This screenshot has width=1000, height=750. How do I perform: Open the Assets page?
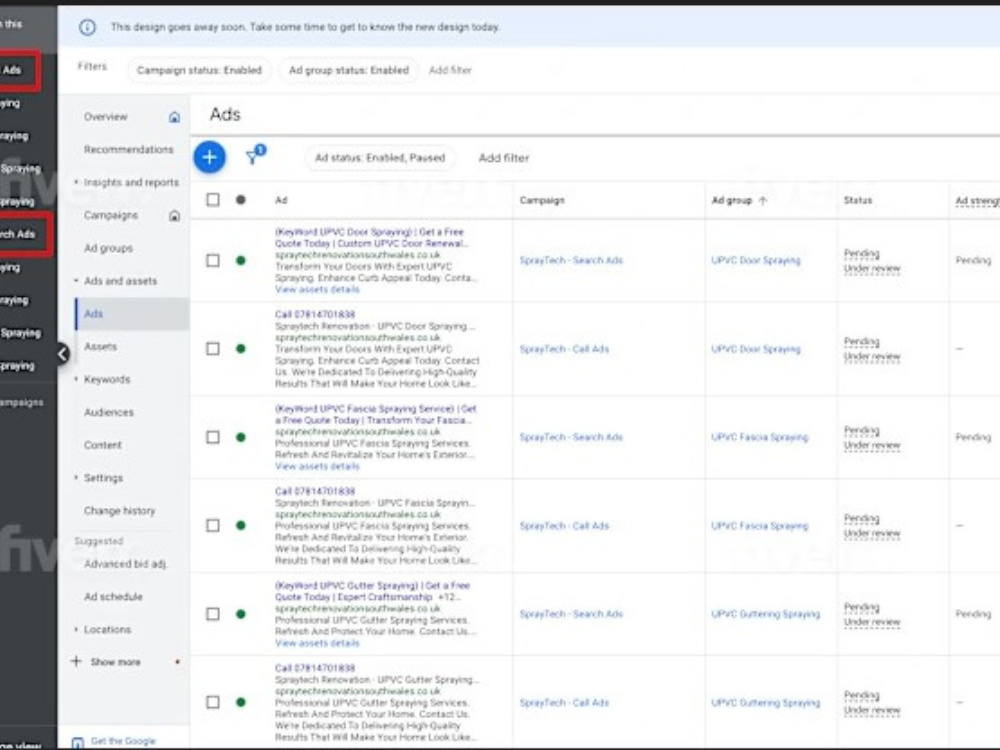click(x=101, y=346)
